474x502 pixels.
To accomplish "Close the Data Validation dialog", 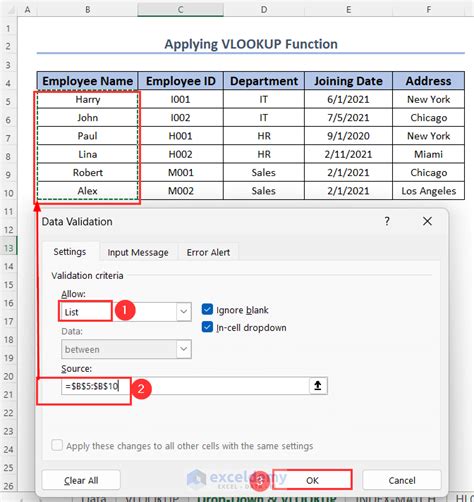I will [427, 221].
